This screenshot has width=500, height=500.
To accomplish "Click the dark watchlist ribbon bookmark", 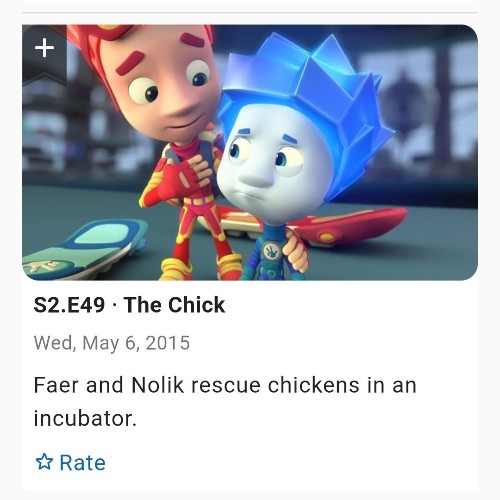I will pyautogui.click(x=44, y=55).
